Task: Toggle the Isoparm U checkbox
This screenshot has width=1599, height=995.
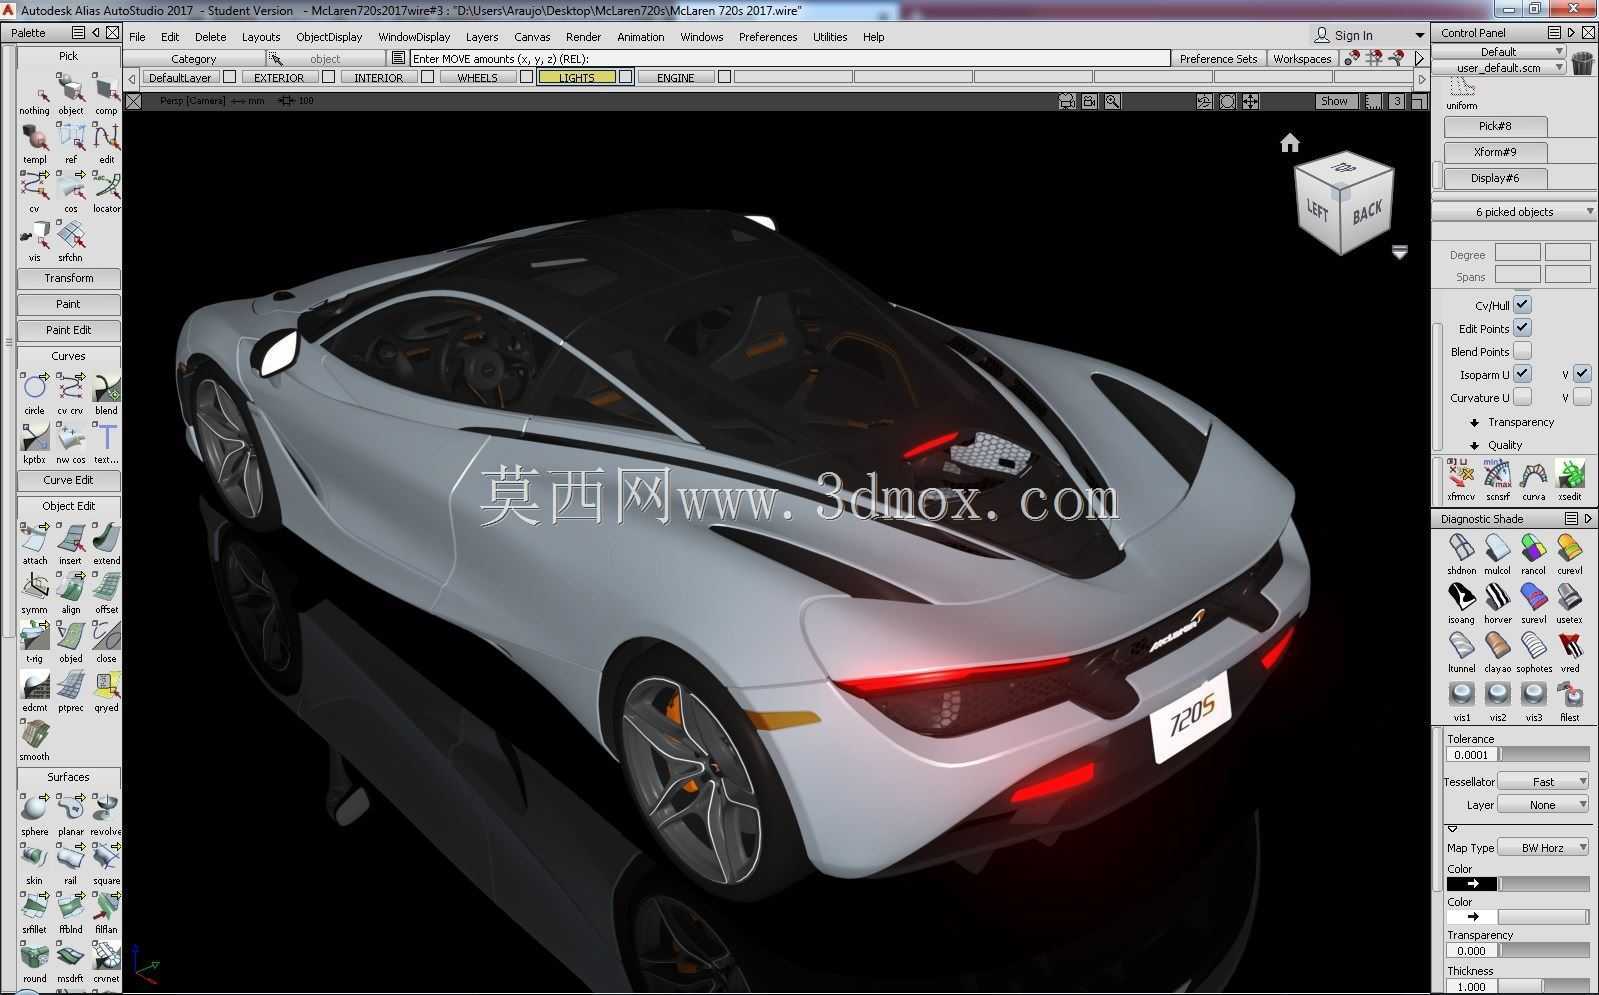Action: [x=1522, y=374]
